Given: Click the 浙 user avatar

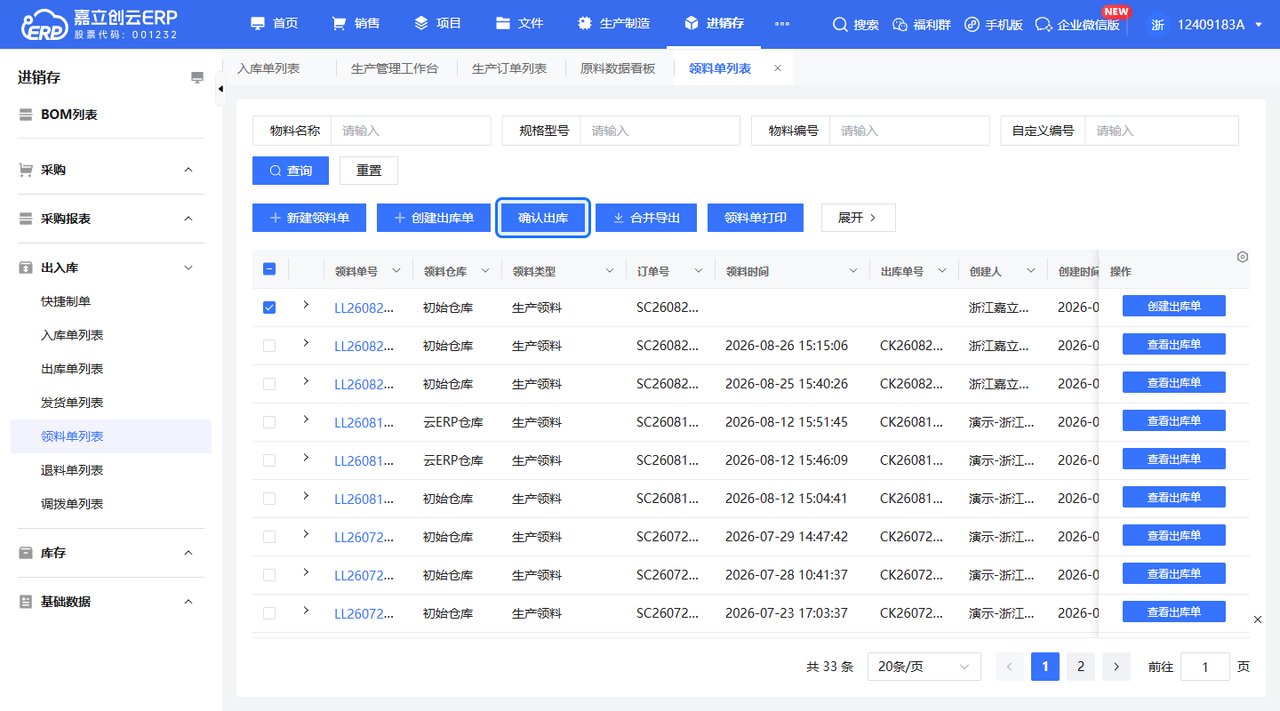Looking at the screenshot, I should [x=1158, y=24].
